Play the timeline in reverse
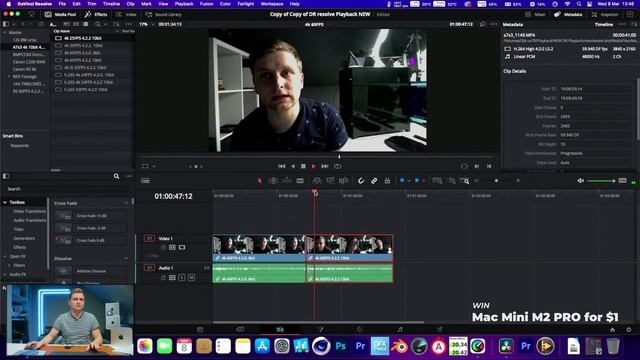Image resolution: width=640 pixels, height=360 pixels. coord(293,166)
